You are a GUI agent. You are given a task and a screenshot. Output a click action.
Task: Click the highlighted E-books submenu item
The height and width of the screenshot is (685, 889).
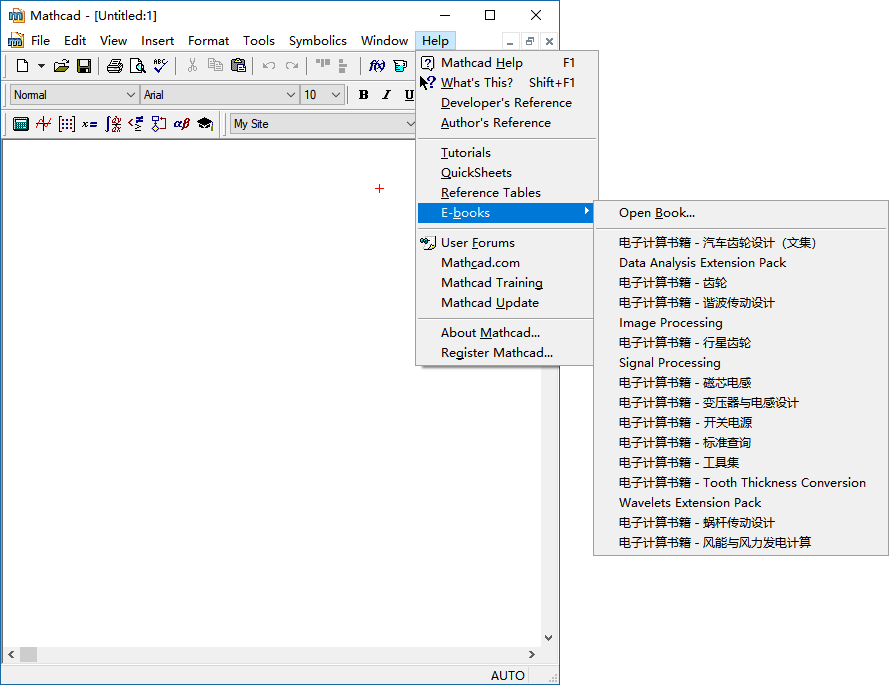(x=506, y=213)
